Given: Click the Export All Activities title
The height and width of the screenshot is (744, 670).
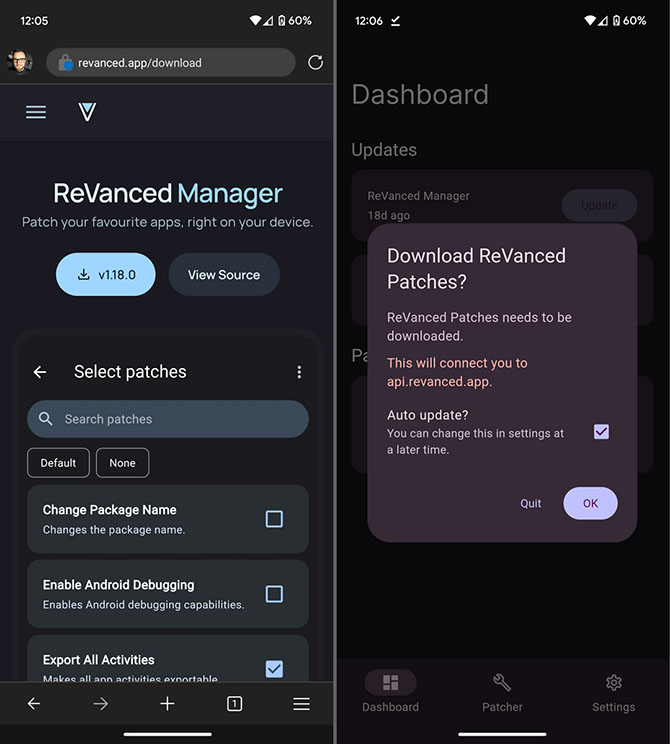Looking at the screenshot, I should [99, 660].
